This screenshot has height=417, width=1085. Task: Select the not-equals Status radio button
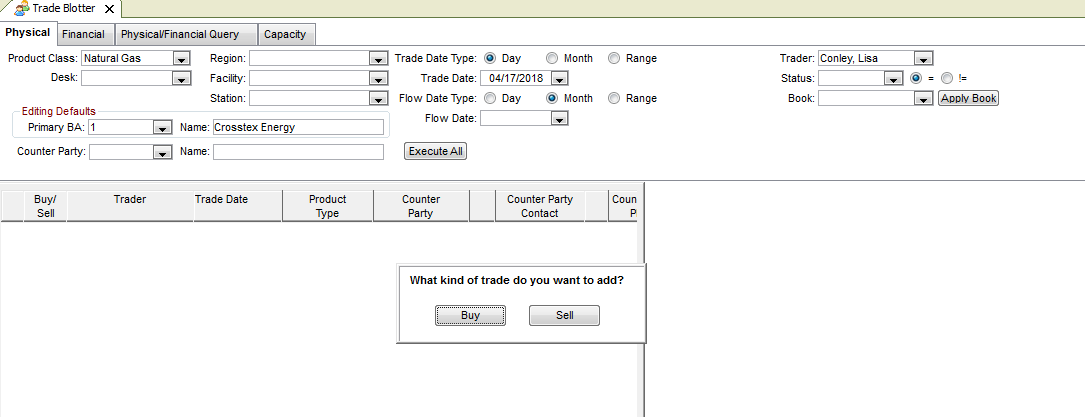click(x=947, y=78)
